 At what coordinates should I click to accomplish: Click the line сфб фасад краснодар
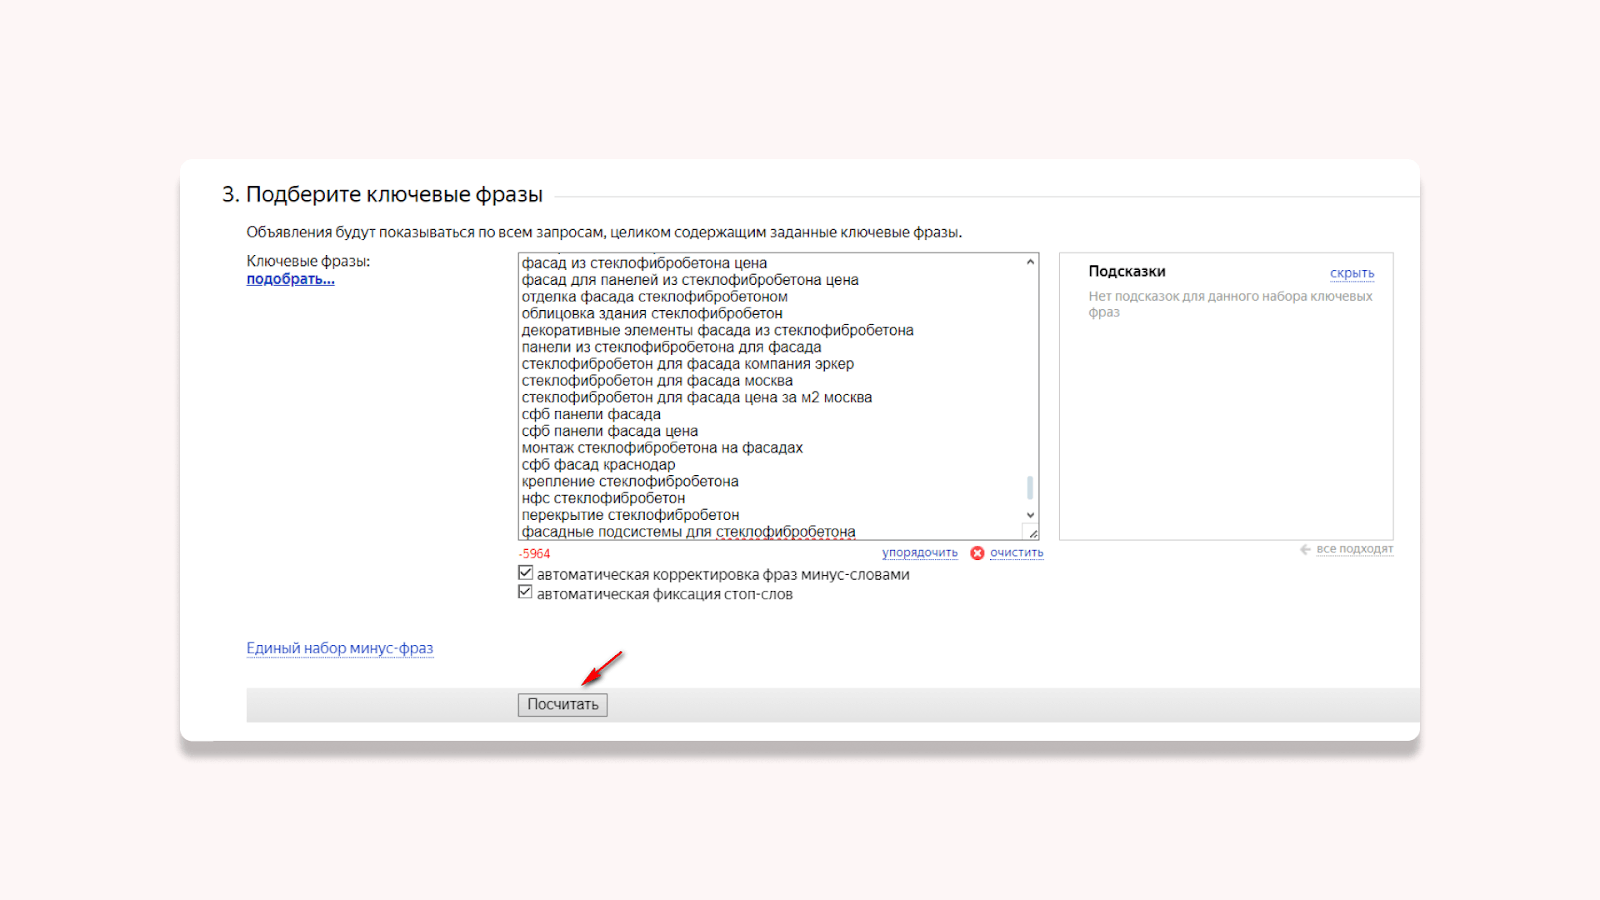(598, 464)
